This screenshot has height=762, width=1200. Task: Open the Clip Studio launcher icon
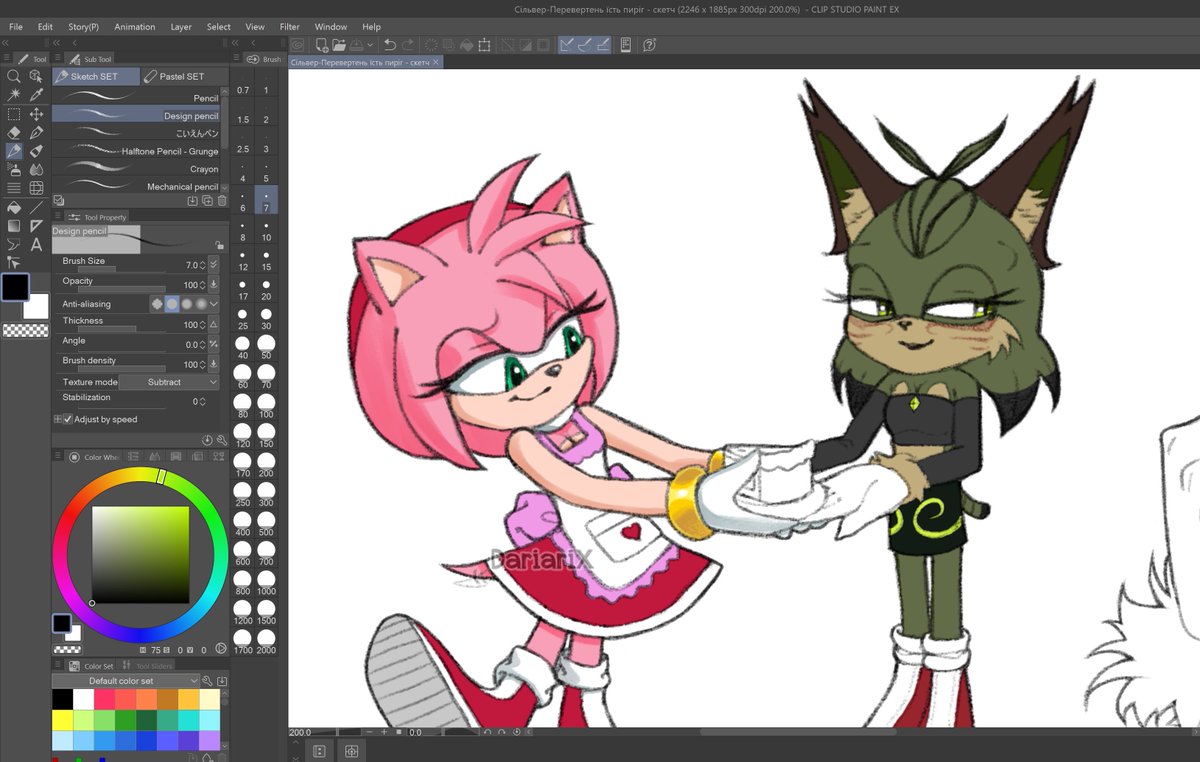tap(297, 44)
